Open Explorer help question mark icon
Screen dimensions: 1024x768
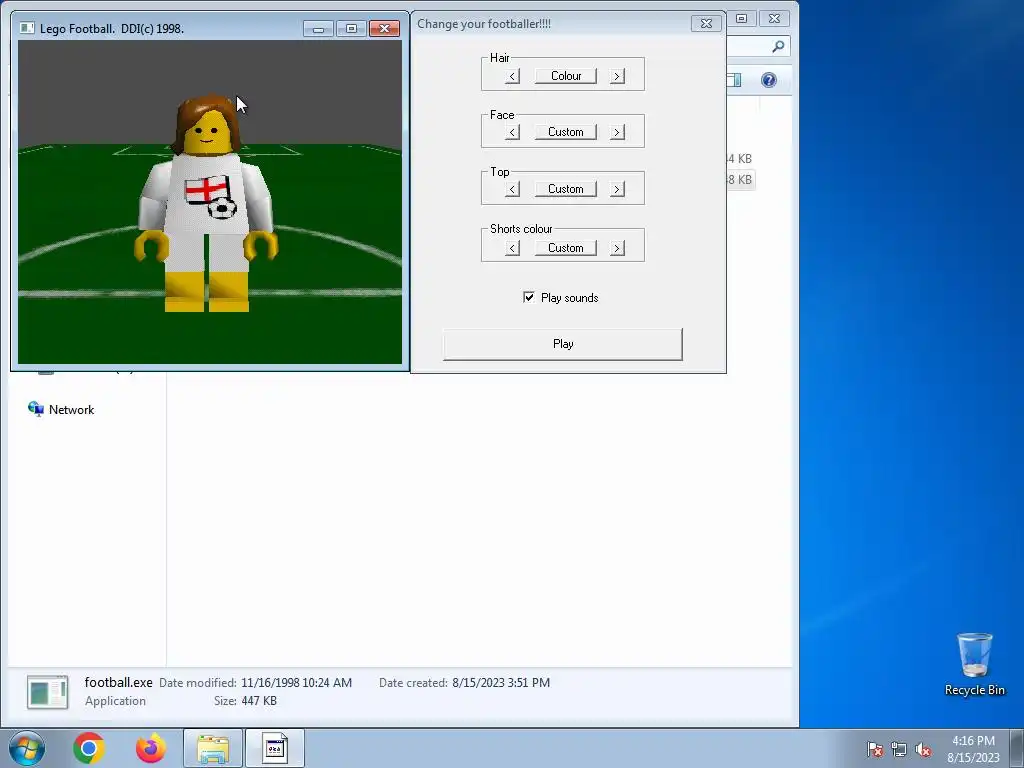[769, 80]
